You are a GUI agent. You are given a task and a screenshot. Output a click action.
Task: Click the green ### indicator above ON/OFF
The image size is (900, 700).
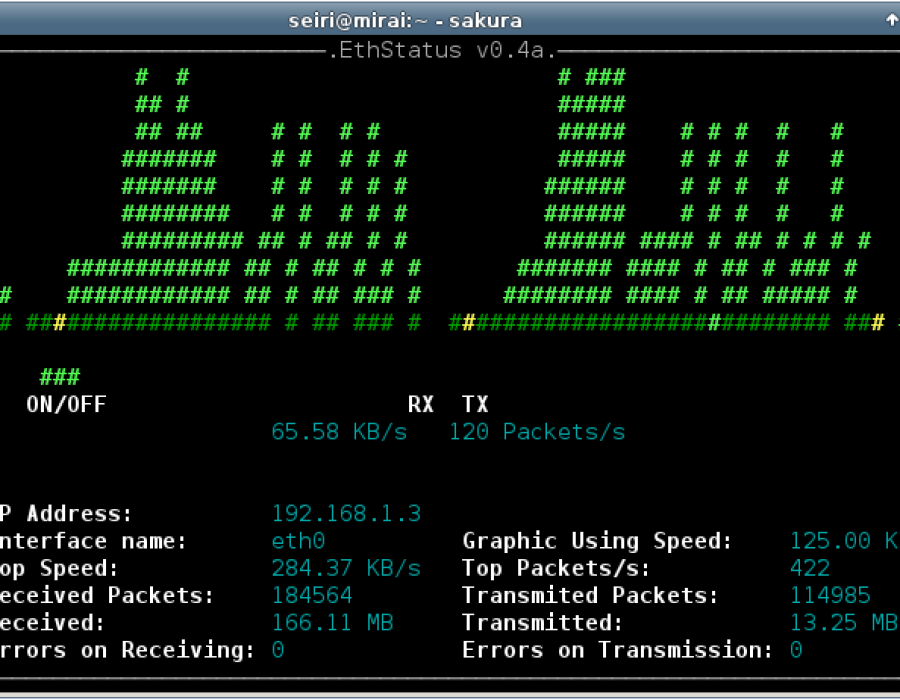pos(60,377)
